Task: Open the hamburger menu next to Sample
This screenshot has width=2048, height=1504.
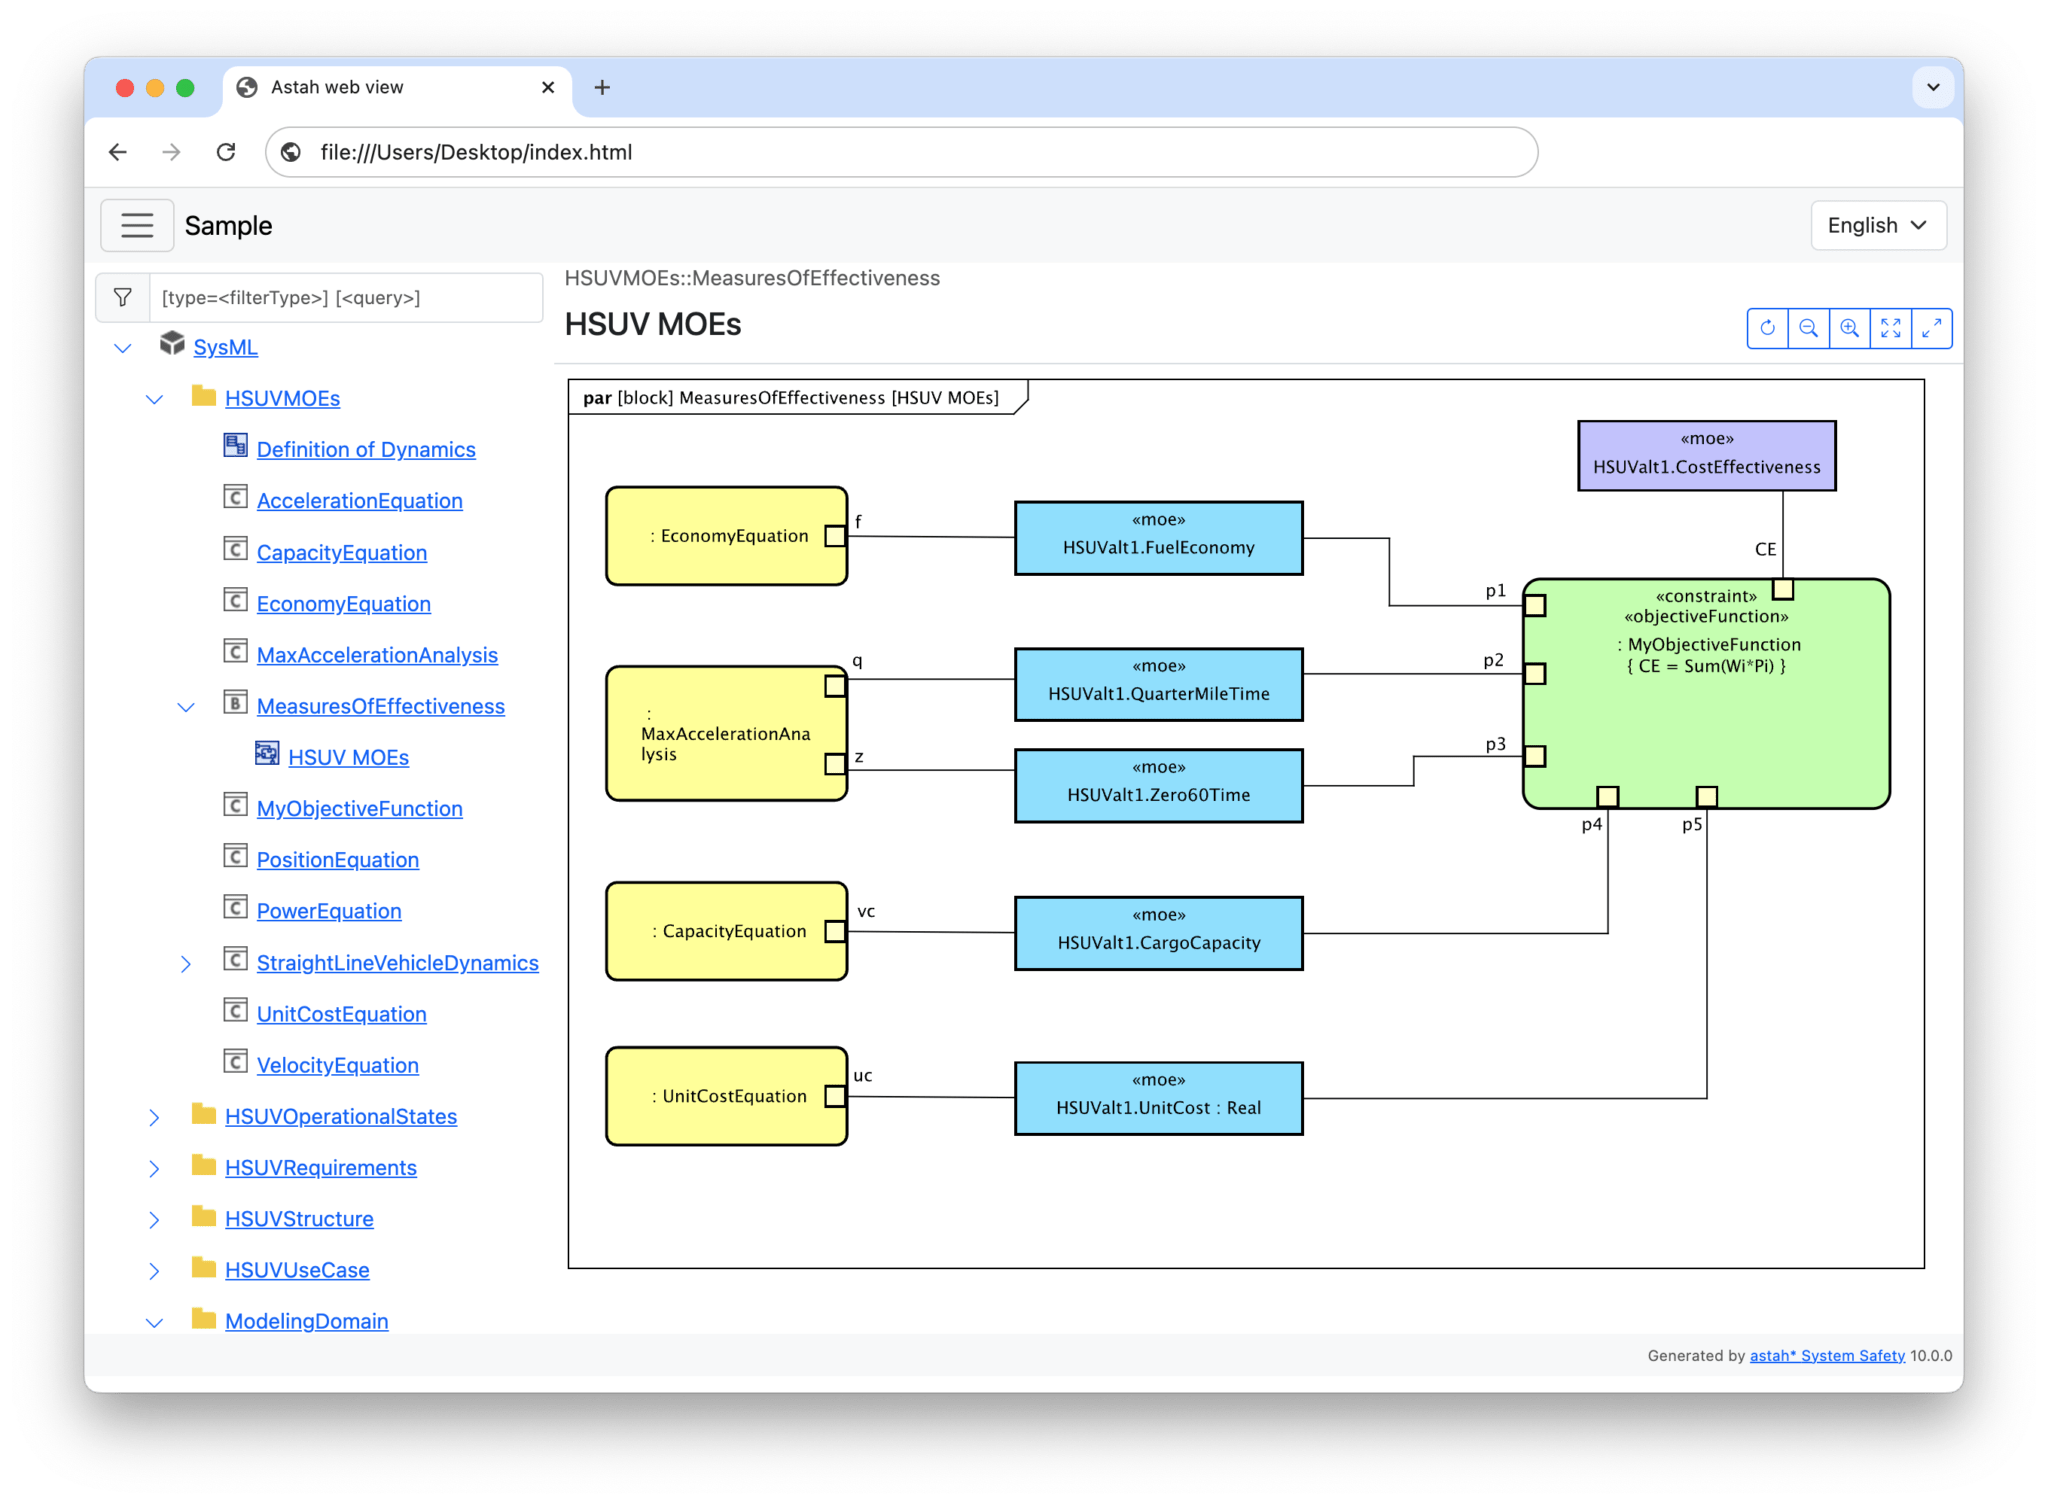Action: pos(137,225)
